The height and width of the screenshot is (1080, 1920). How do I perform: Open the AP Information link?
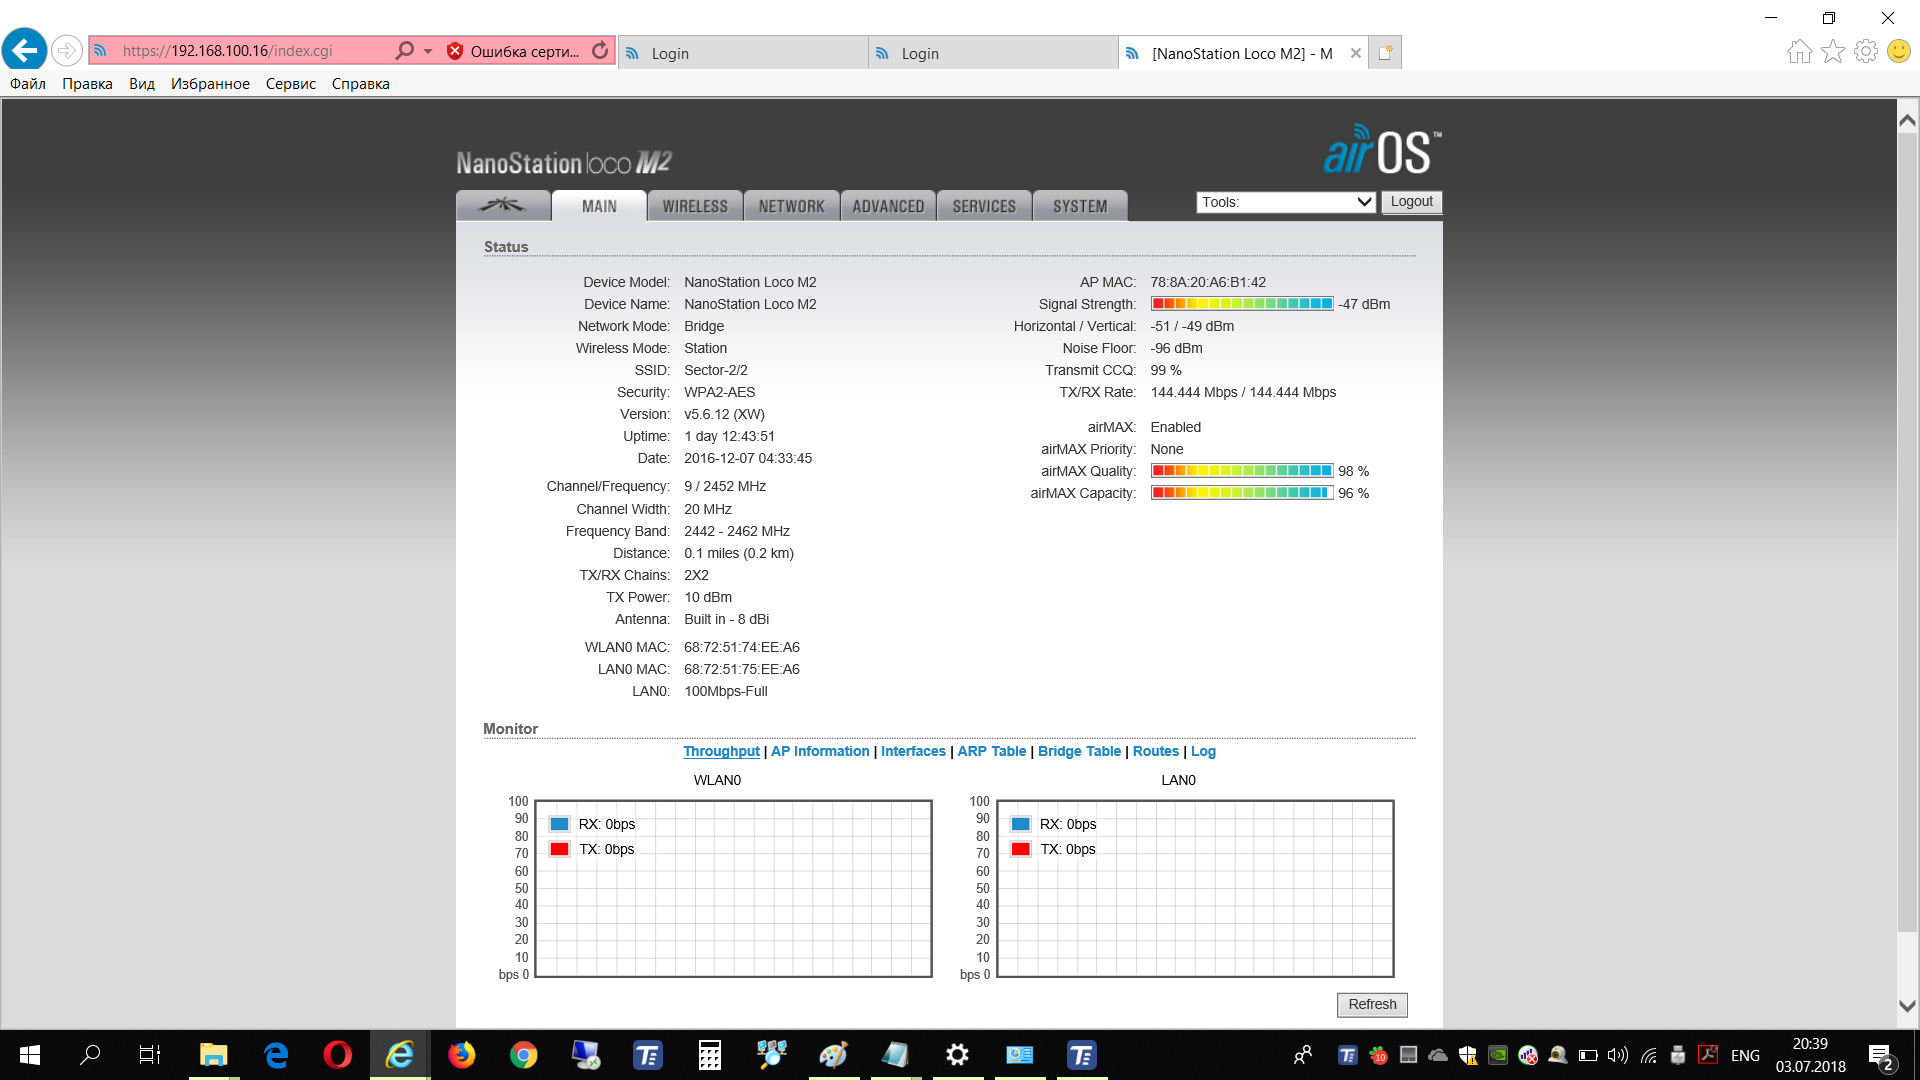coord(820,751)
